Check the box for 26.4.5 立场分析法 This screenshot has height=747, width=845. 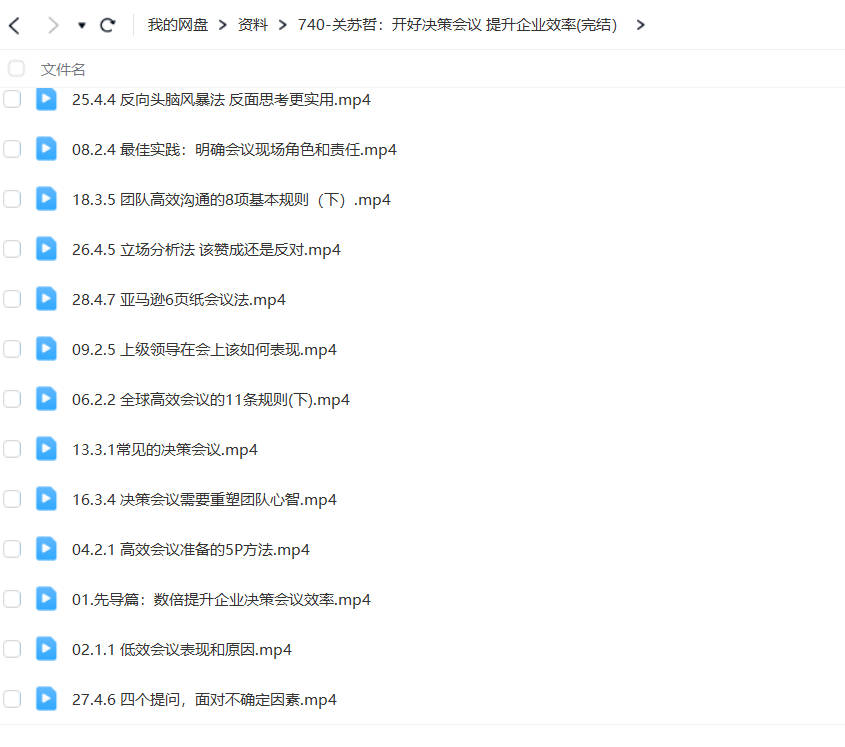(x=12, y=249)
